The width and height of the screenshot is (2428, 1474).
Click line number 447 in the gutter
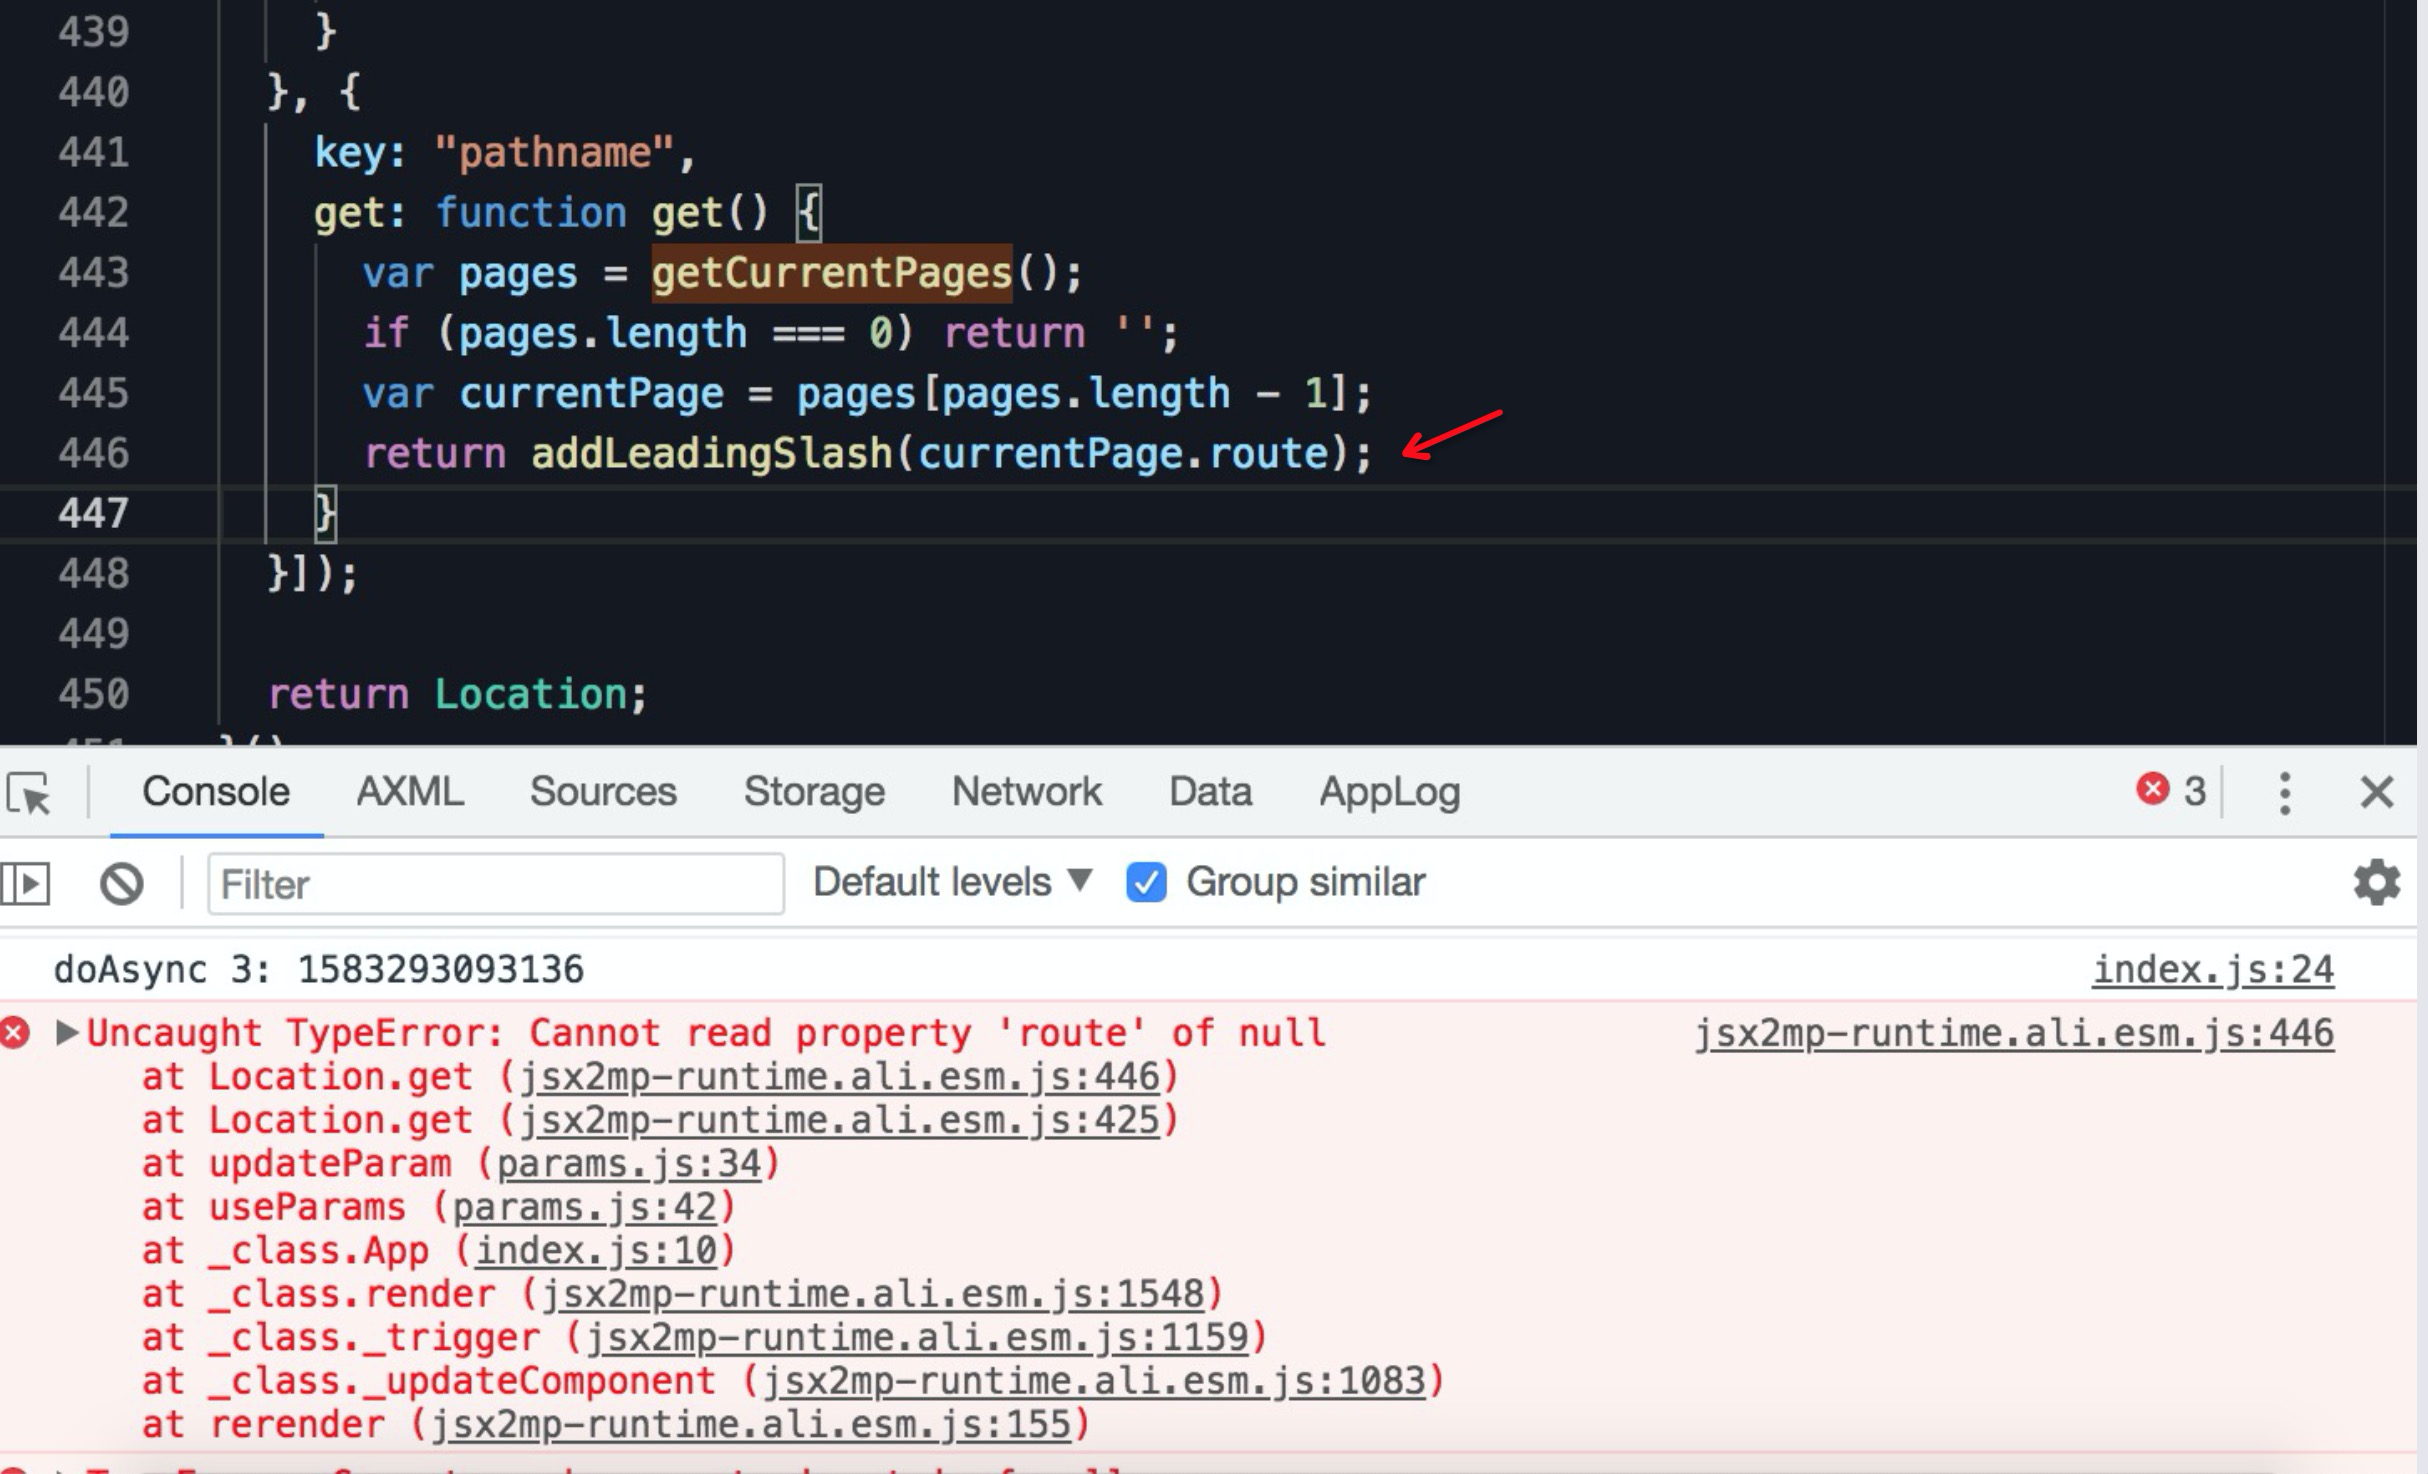[x=93, y=513]
